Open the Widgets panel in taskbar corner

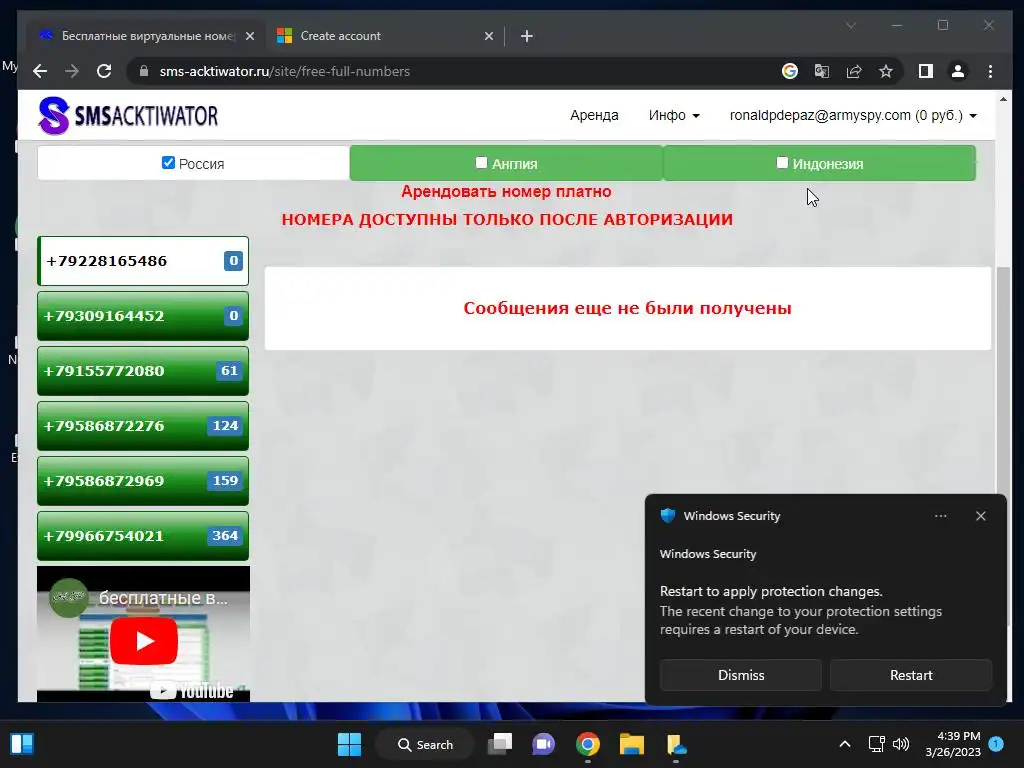click(22, 744)
